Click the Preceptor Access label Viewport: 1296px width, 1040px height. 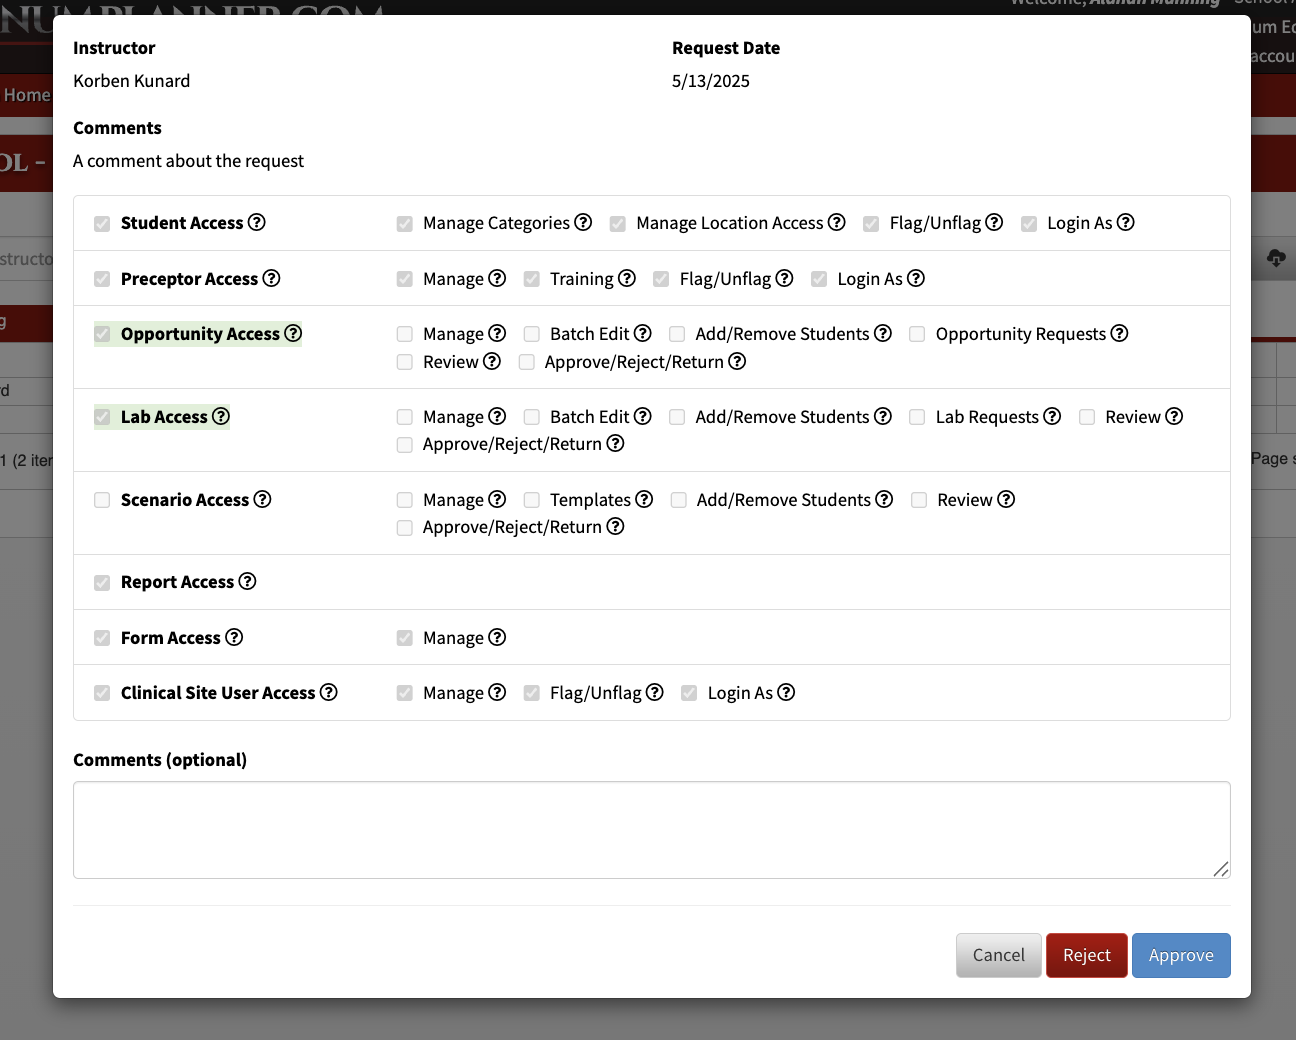(189, 278)
